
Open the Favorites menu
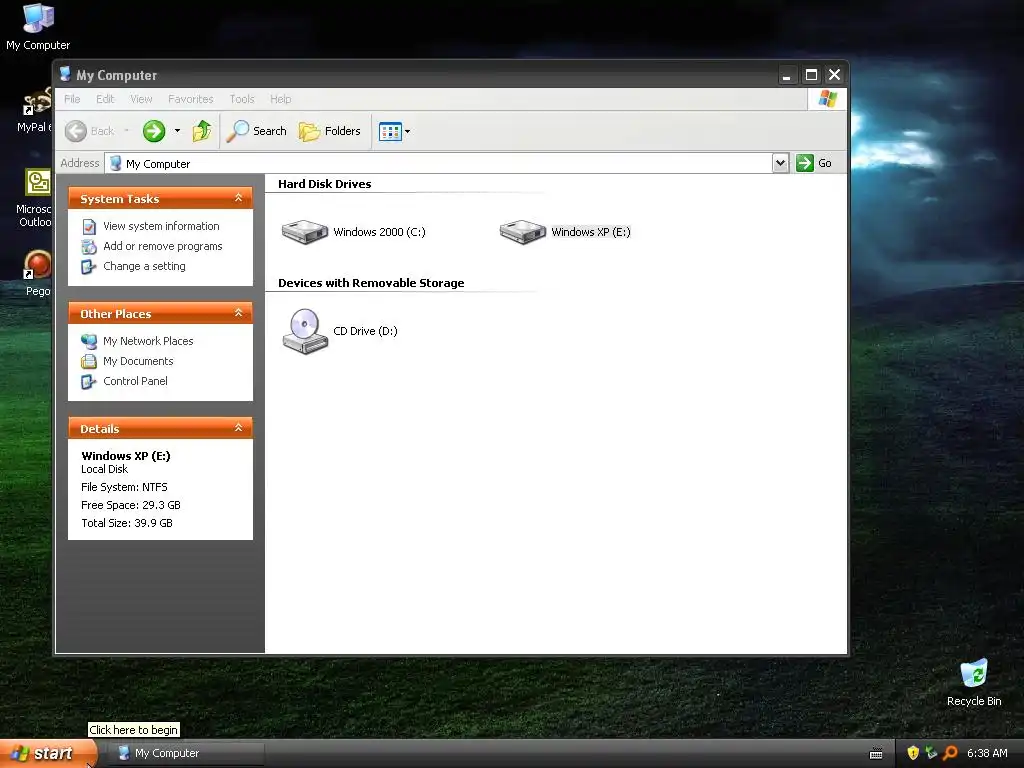pyautogui.click(x=191, y=99)
